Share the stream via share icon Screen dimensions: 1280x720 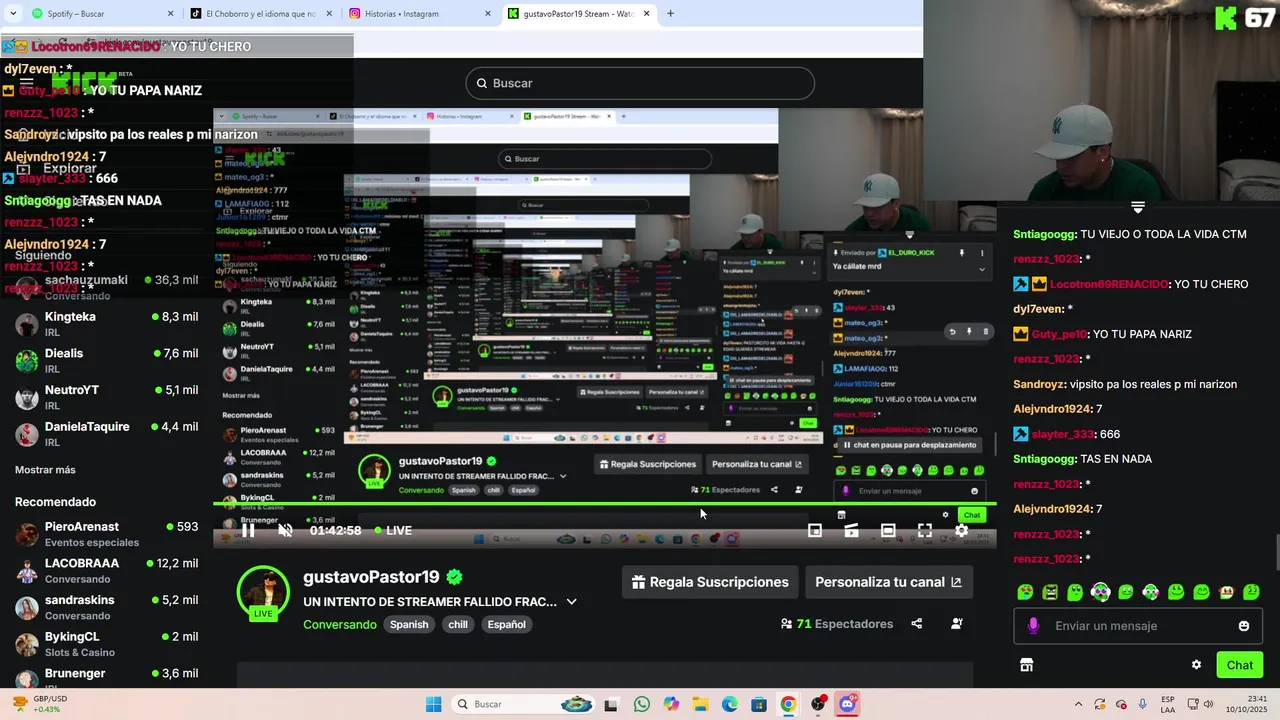click(x=916, y=624)
